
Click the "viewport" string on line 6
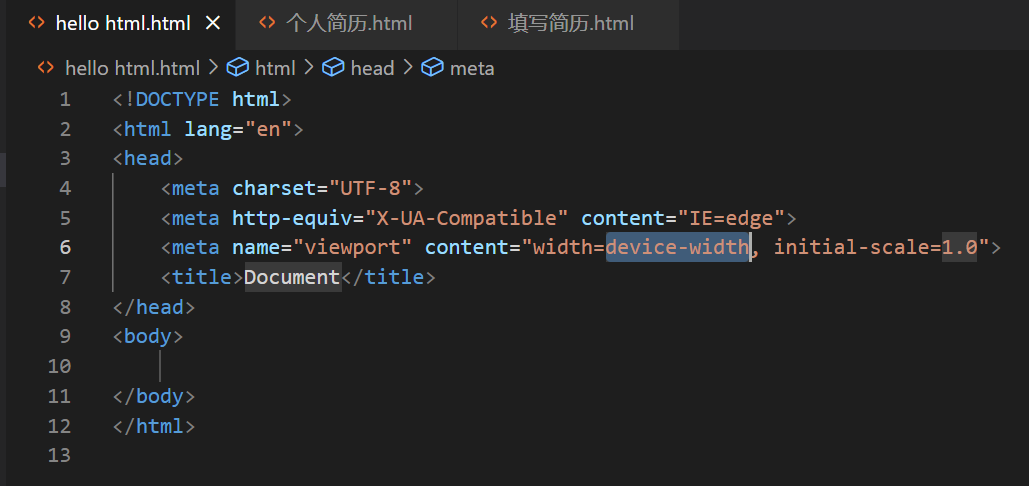point(352,247)
